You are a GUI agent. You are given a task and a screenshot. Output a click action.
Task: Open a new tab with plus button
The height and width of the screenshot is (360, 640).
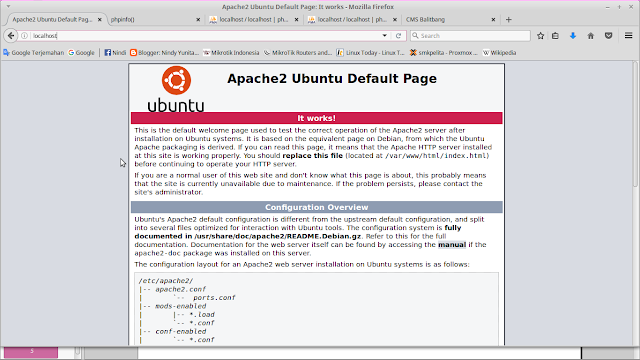[x=509, y=20]
